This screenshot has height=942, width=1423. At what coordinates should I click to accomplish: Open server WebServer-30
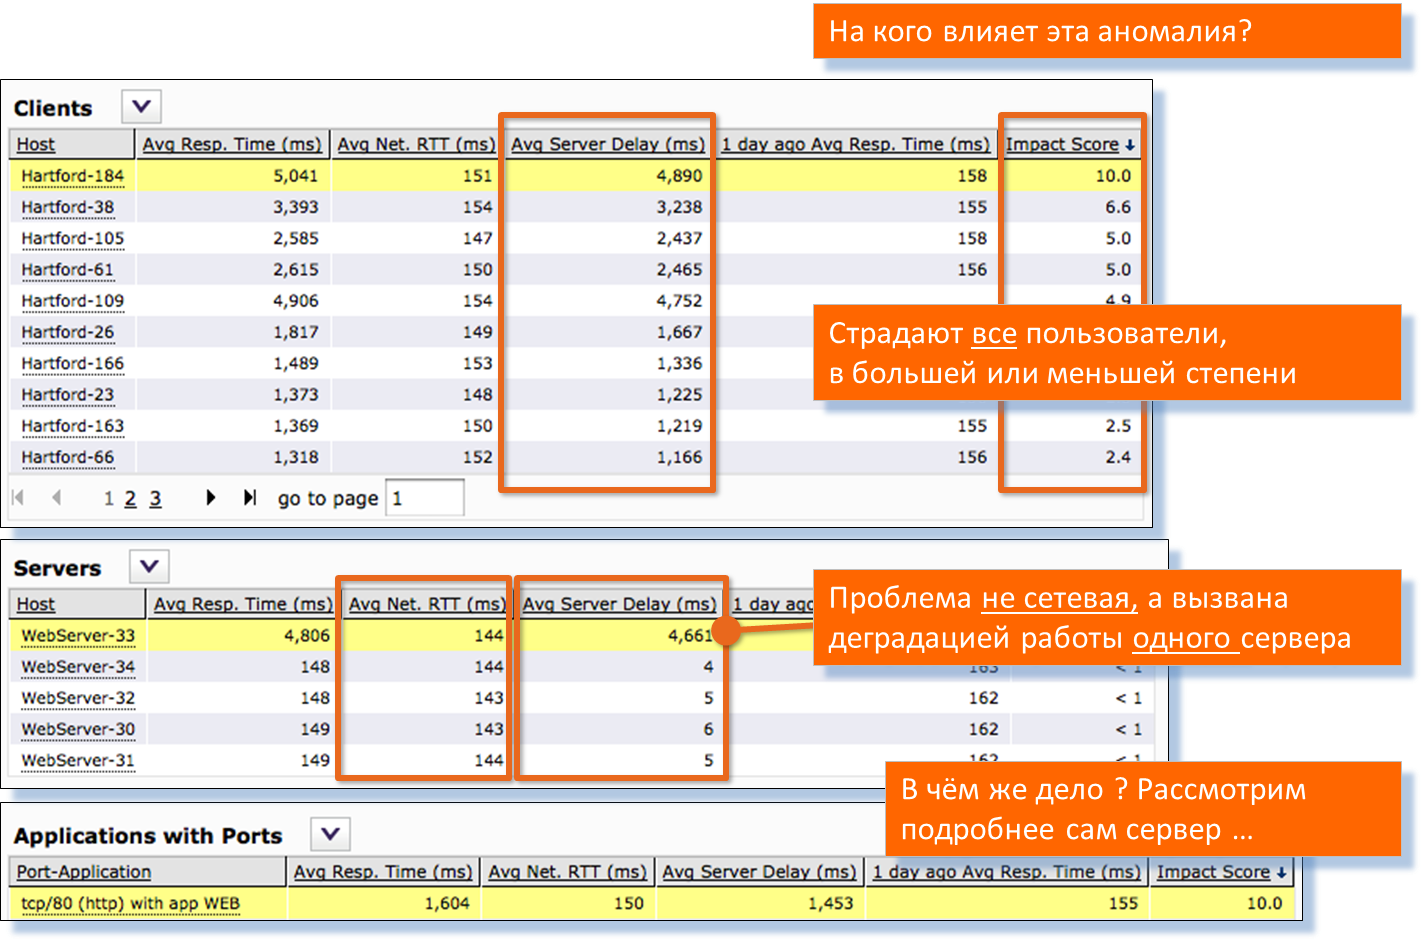tap(78, 729)
